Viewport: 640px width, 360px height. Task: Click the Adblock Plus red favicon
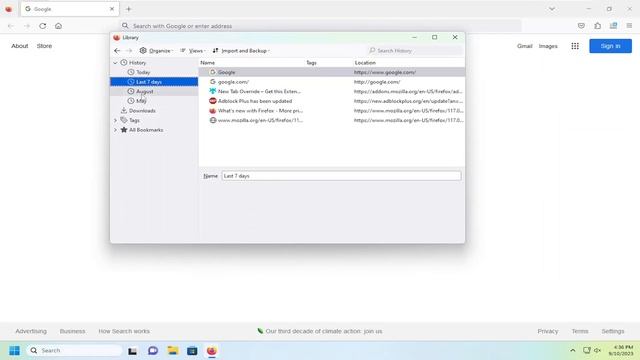click(x=213, y=101)
